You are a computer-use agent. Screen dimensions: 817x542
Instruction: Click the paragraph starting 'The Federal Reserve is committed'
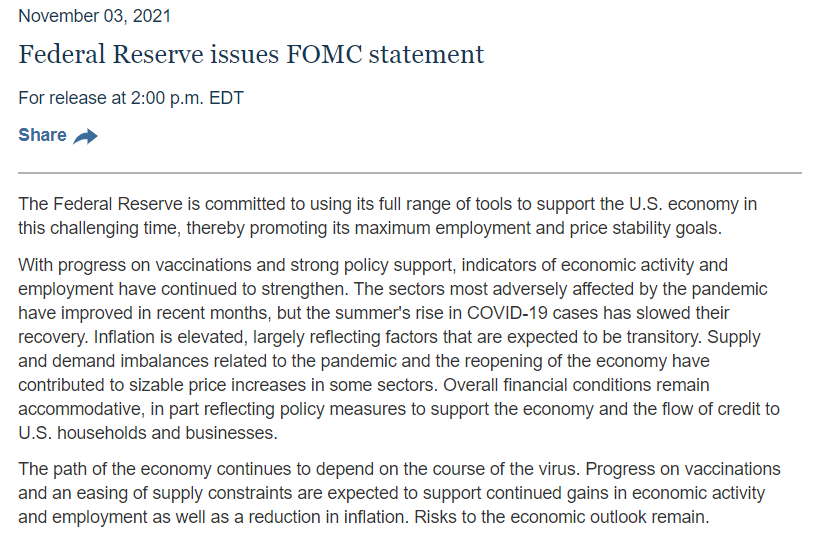click(388, 216)
